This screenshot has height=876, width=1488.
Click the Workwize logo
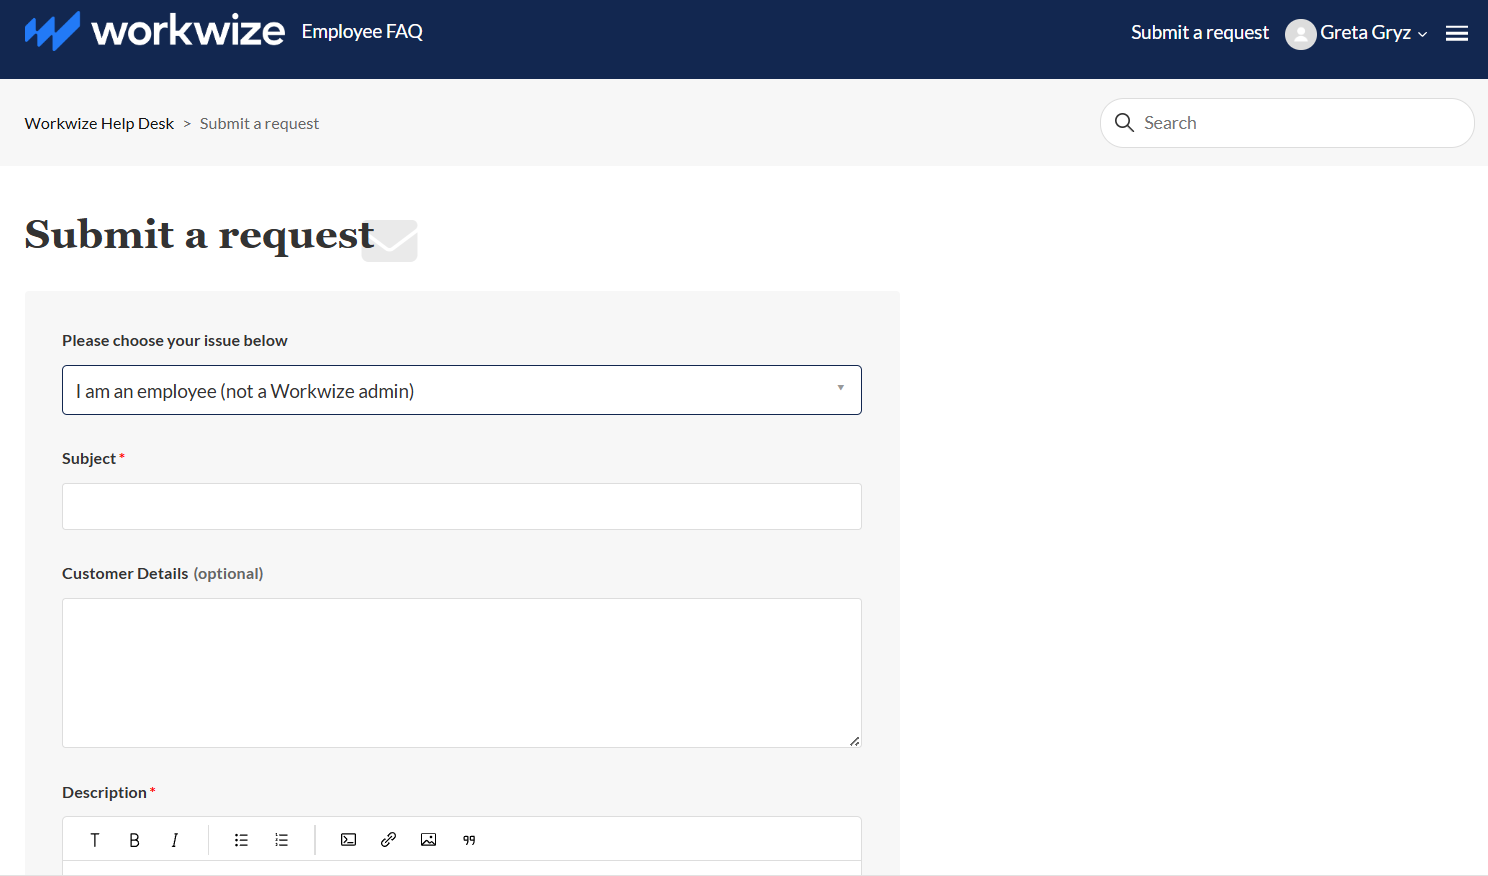pyautogui.click(x=155, y=31)
